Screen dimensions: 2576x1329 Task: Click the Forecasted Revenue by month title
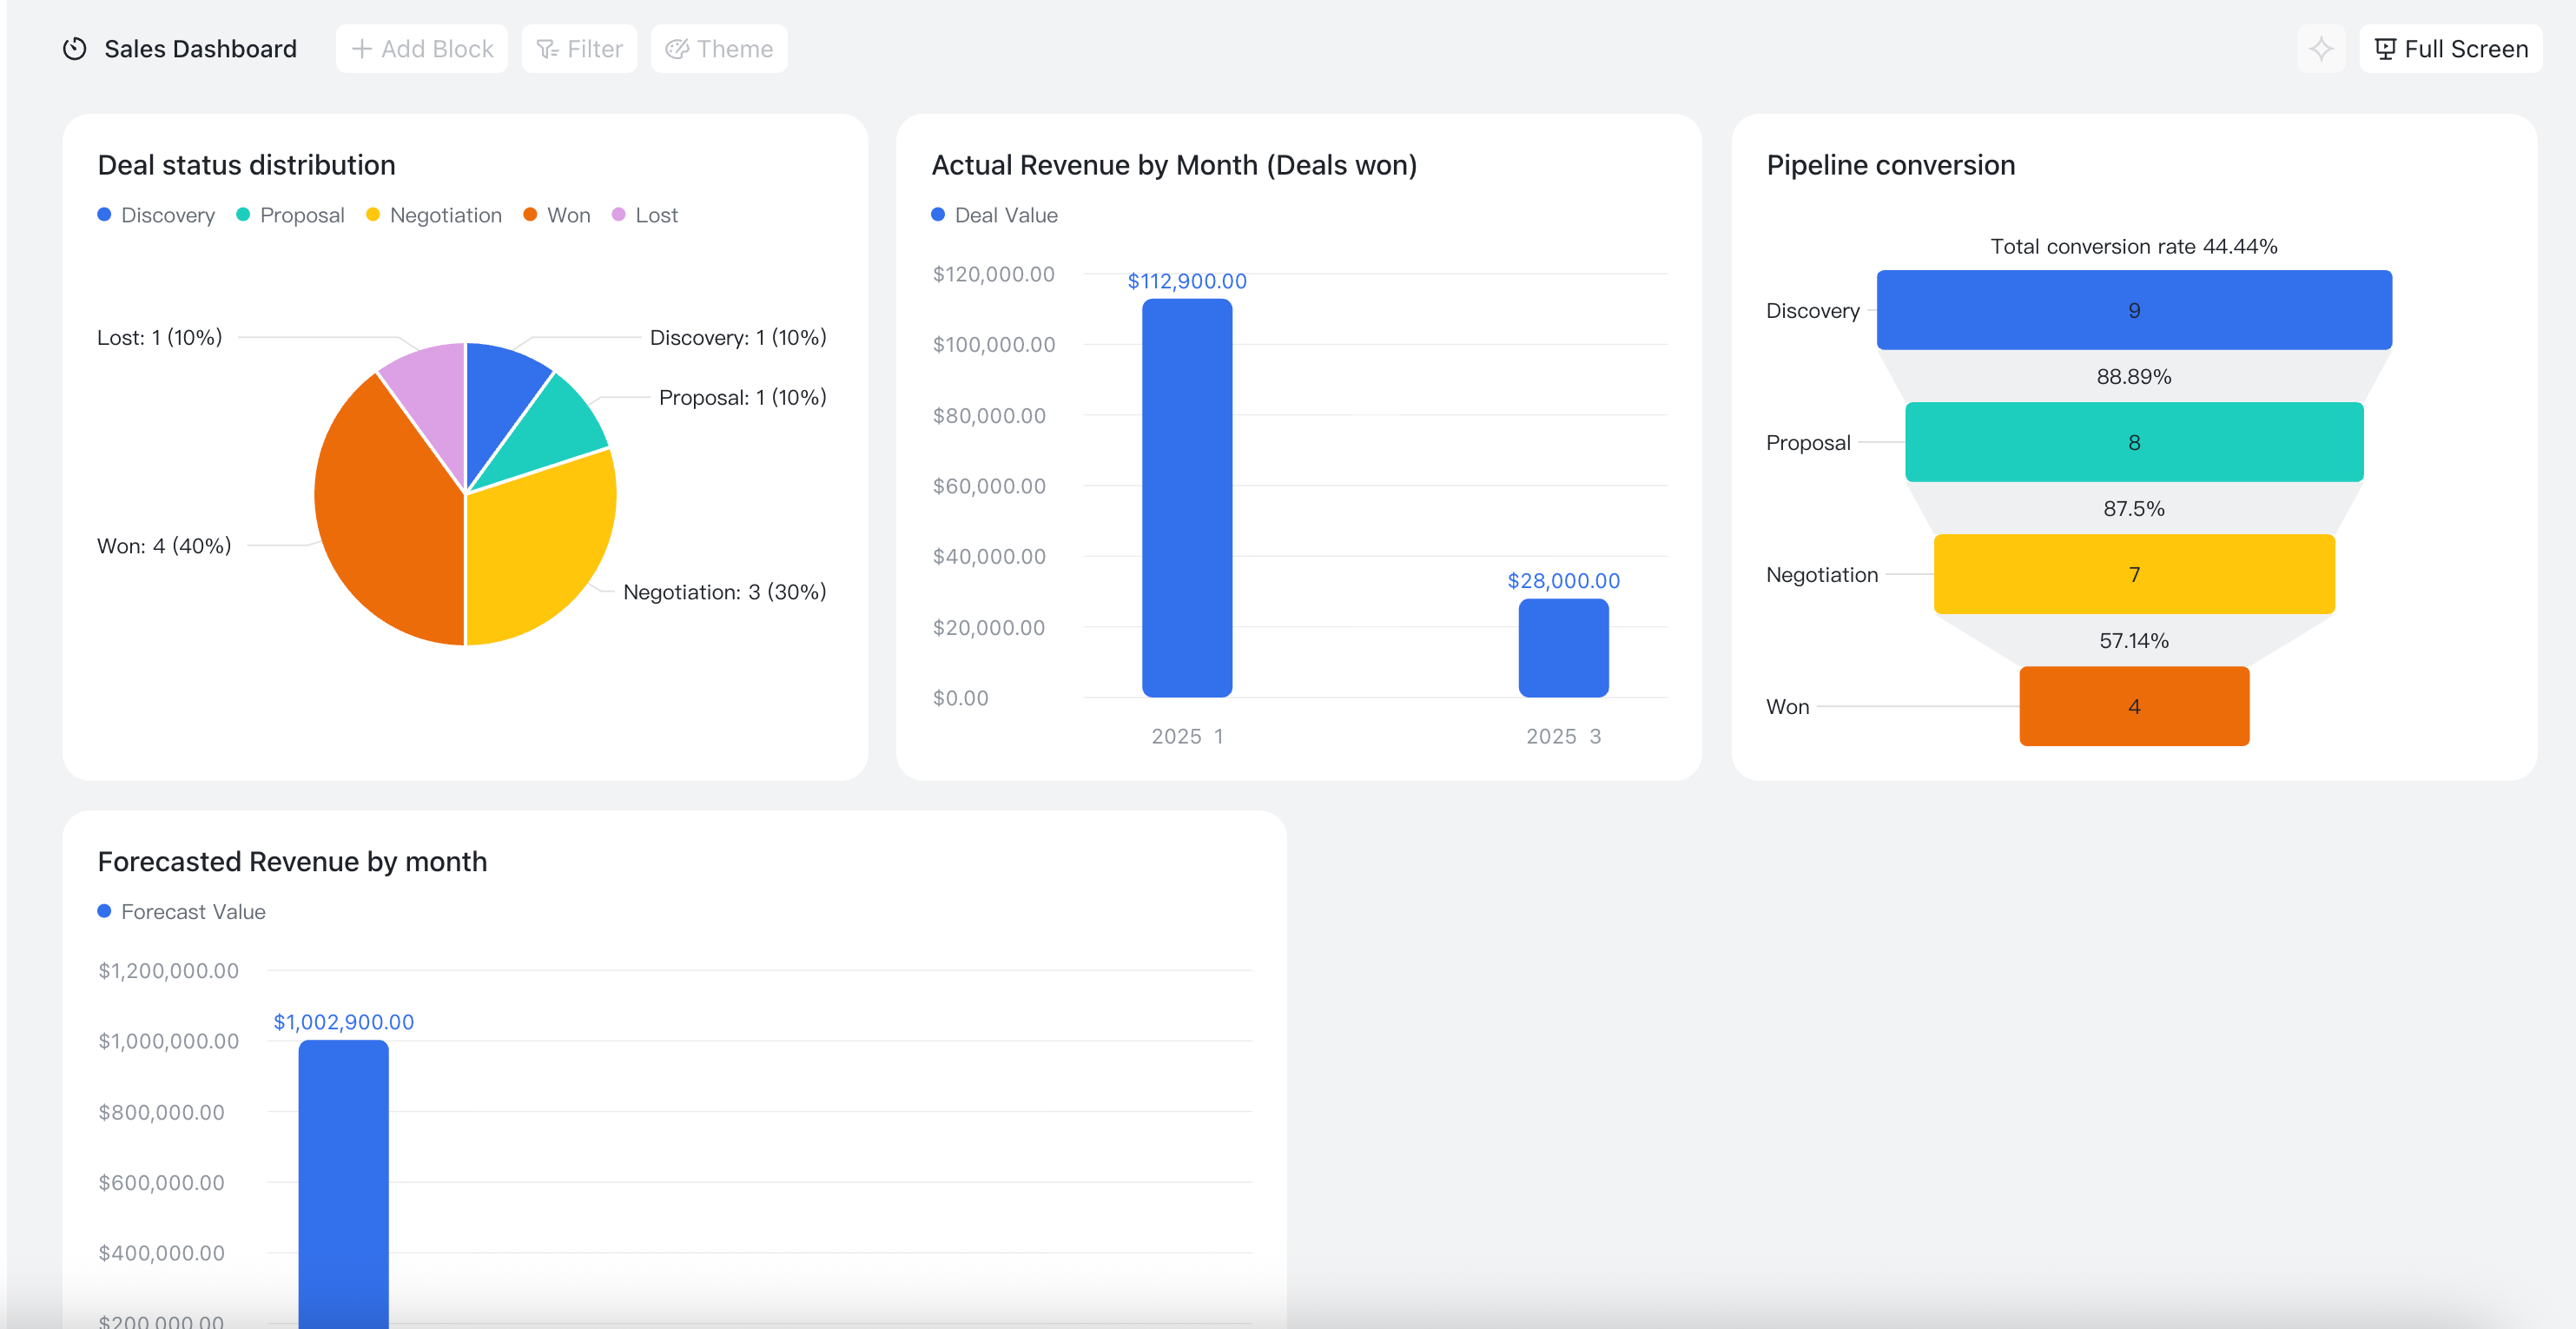coord(292,862)
